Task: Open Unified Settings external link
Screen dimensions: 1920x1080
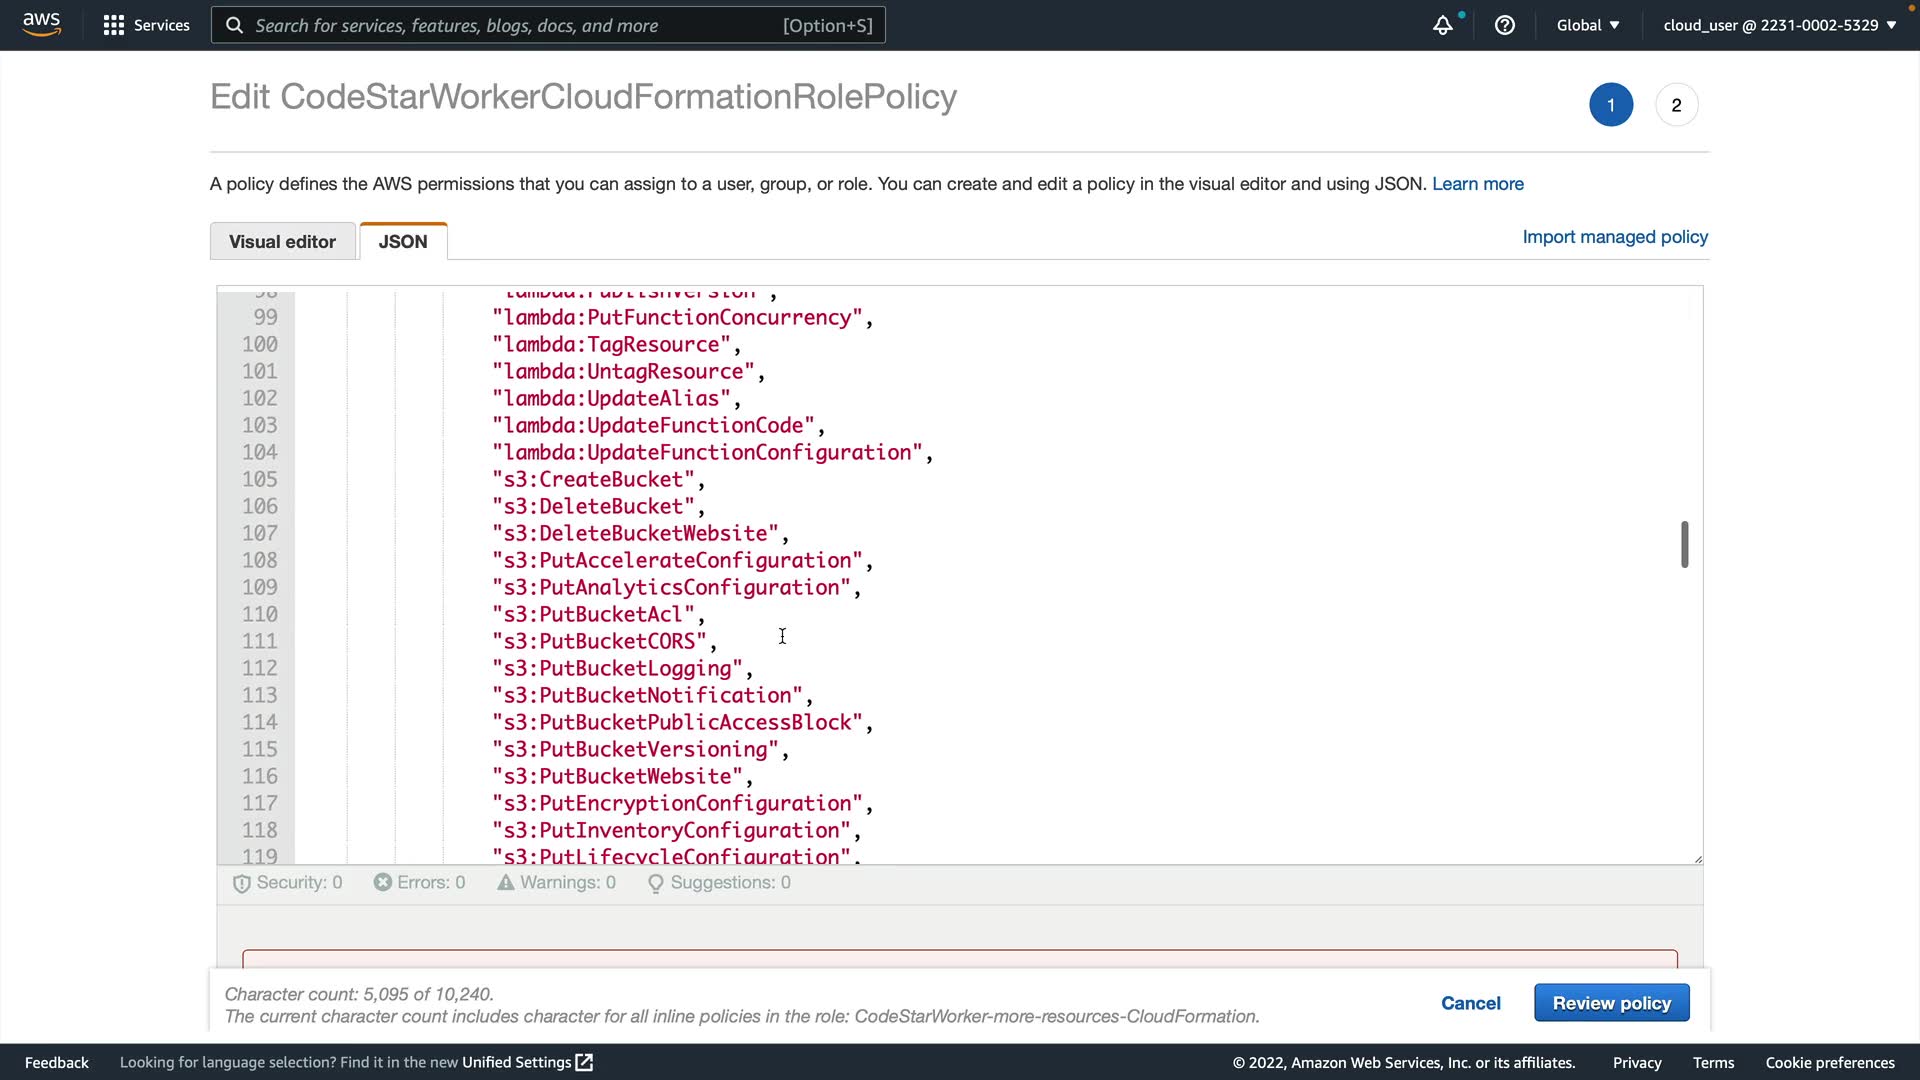Action: 527,1062
